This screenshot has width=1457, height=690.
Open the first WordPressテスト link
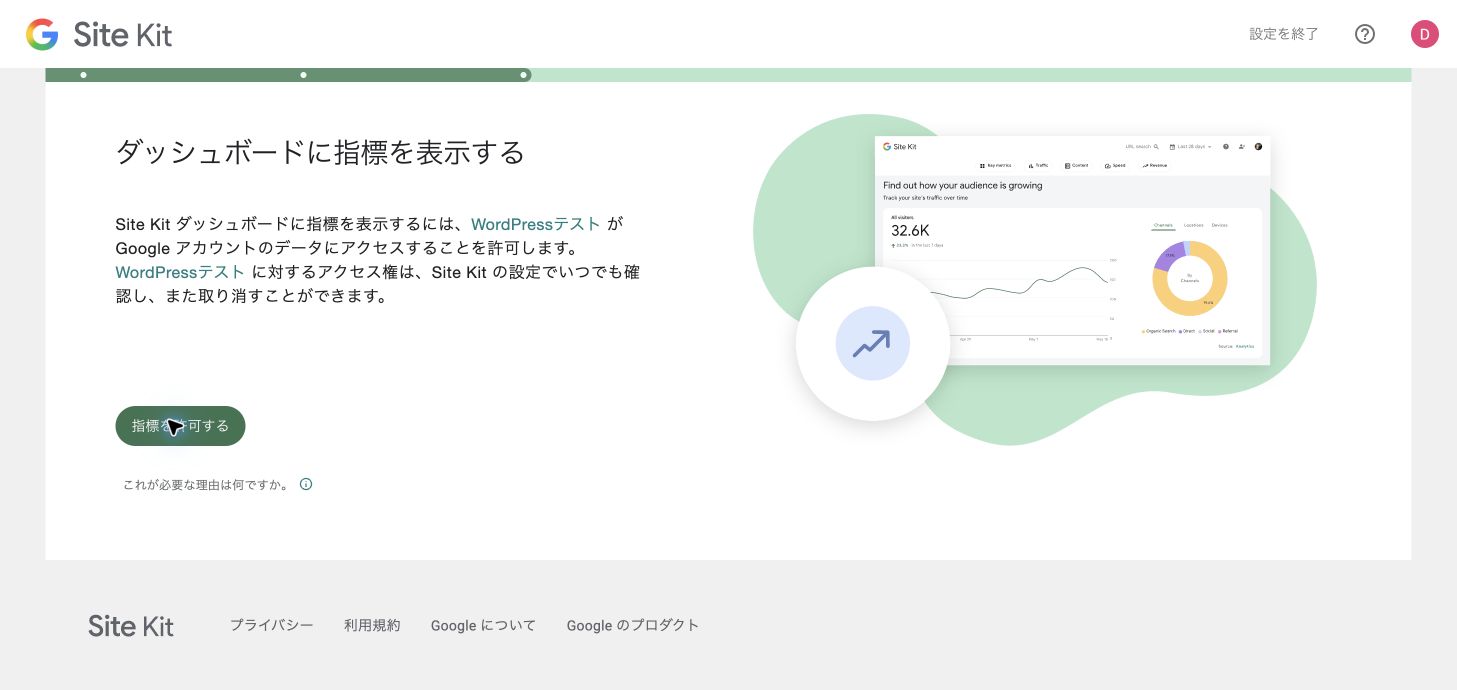(x=536, y=224)
